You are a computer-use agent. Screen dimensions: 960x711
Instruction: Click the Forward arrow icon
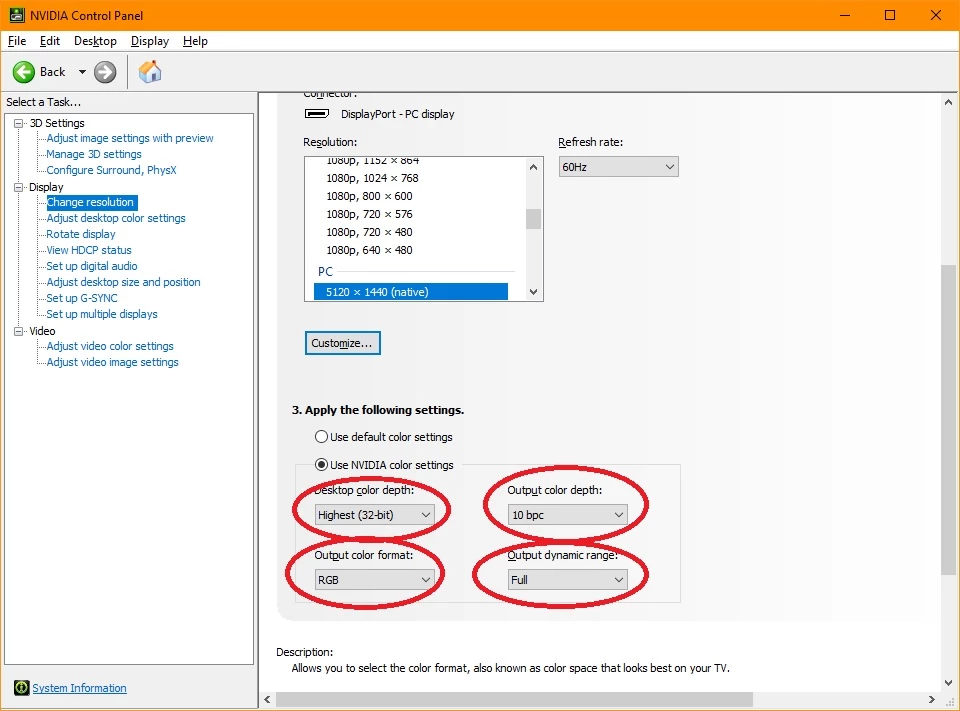[x=105, y=72]
